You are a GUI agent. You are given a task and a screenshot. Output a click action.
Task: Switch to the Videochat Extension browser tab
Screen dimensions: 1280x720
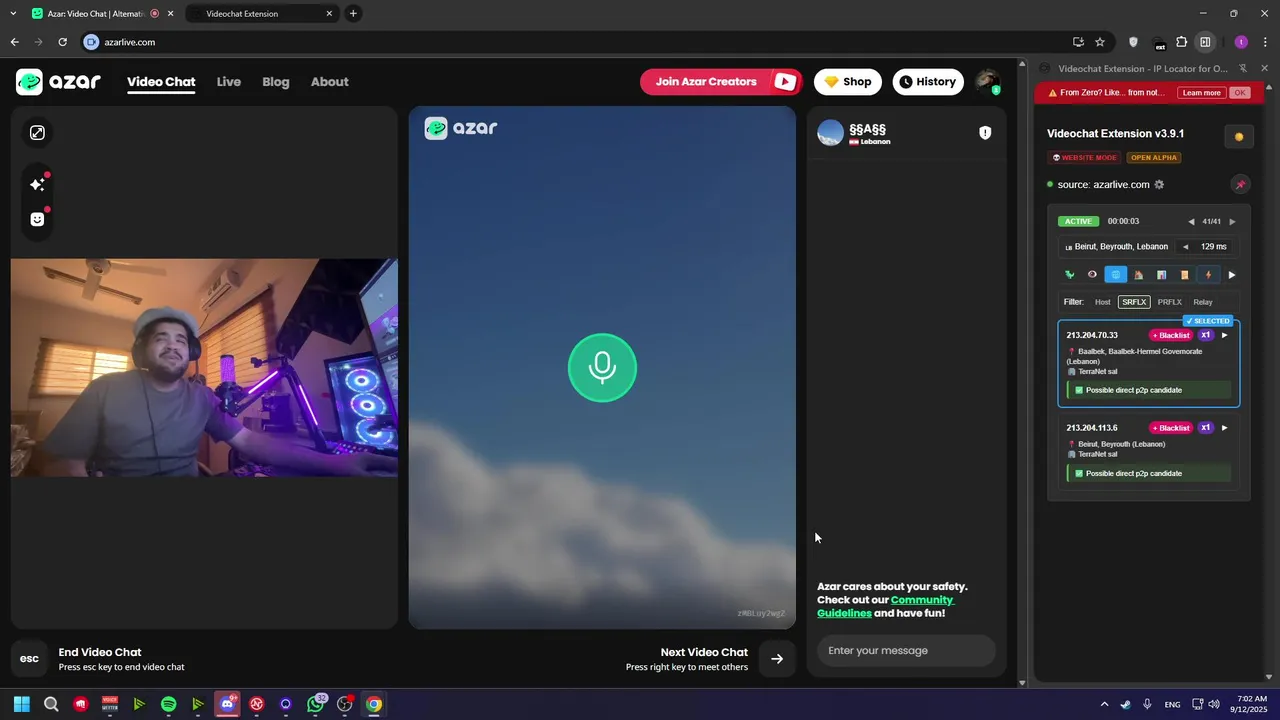261,14
